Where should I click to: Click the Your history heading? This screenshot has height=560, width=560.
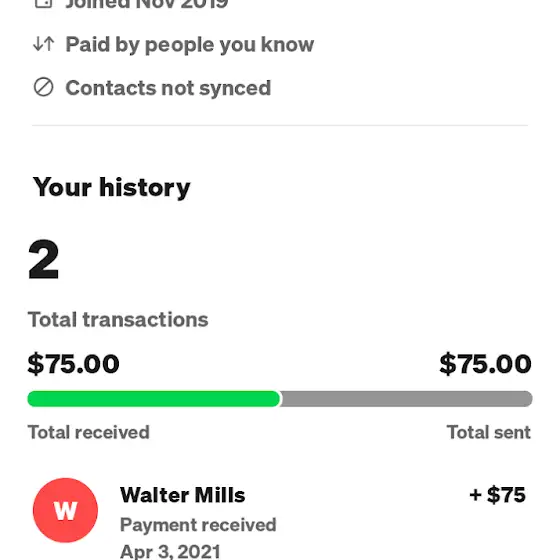pyautogui.click(x=111, y=188)
